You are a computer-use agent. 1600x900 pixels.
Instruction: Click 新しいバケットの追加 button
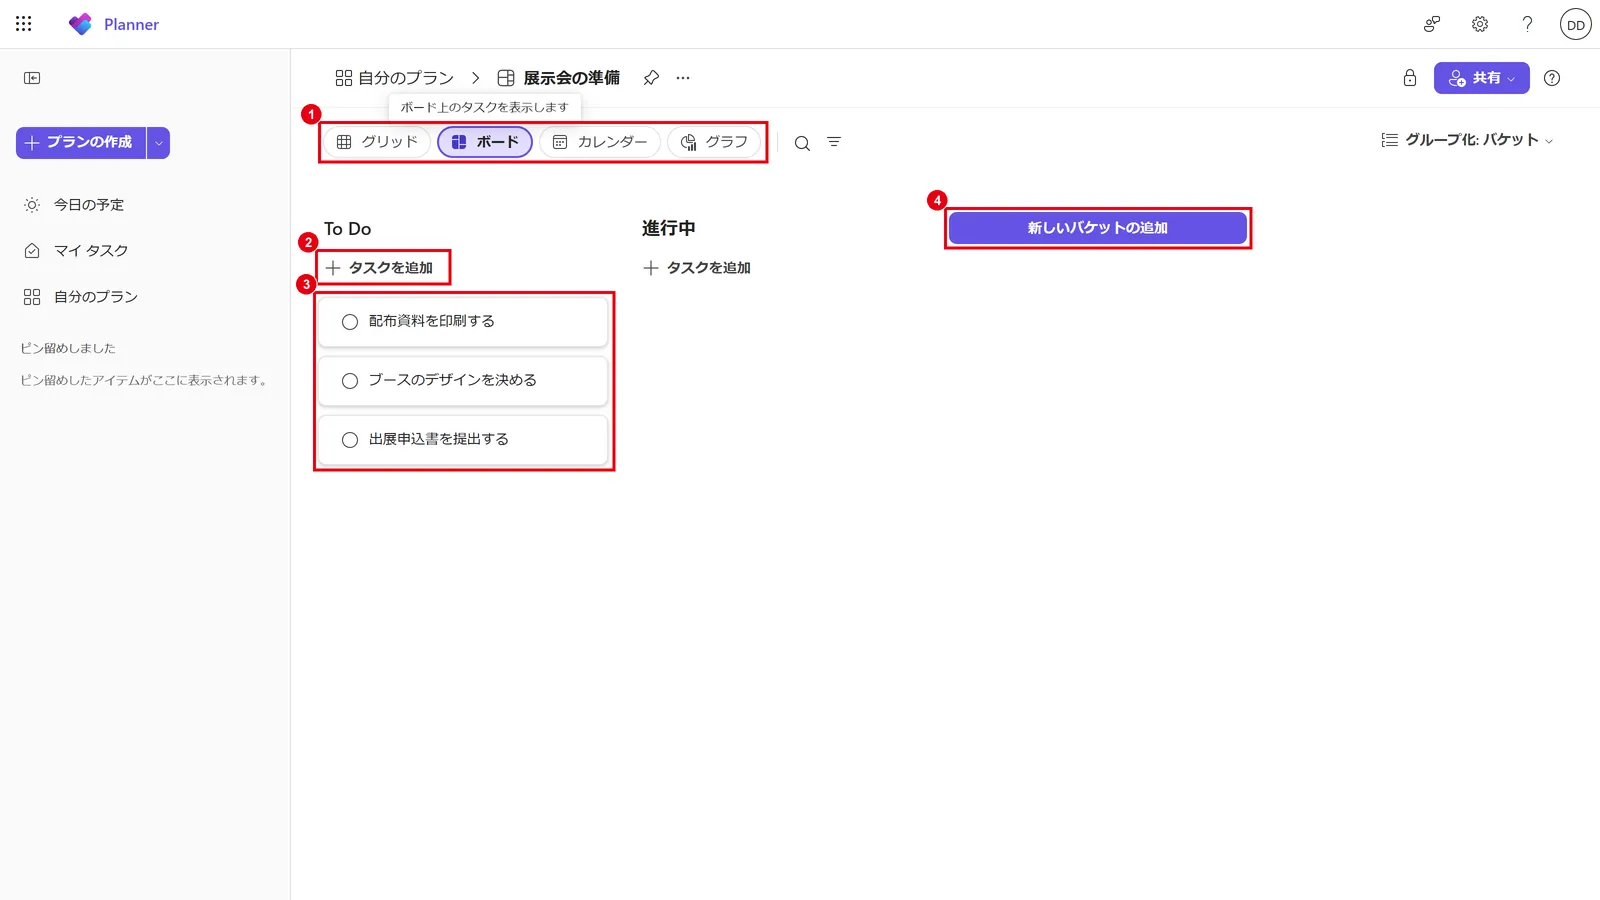(x=1098, y=228)
